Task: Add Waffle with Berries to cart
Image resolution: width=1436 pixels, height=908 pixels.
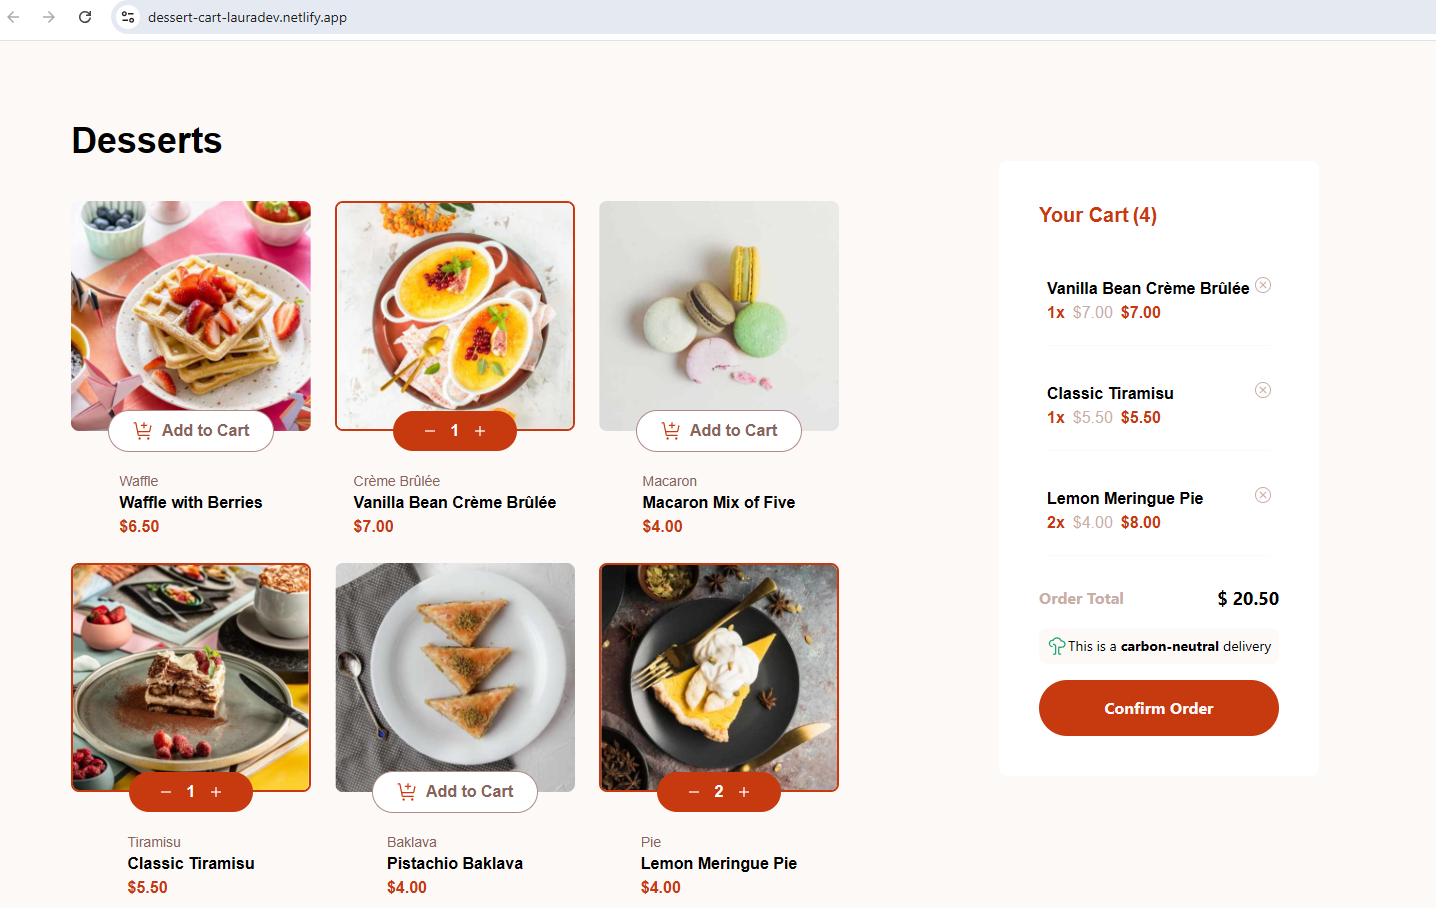Action: point(191,431)
